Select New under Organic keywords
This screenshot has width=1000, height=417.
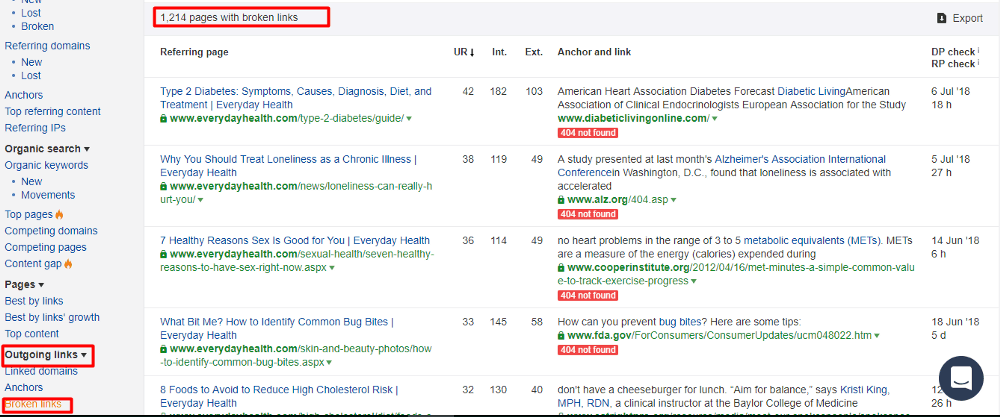(x=31, y=181)
